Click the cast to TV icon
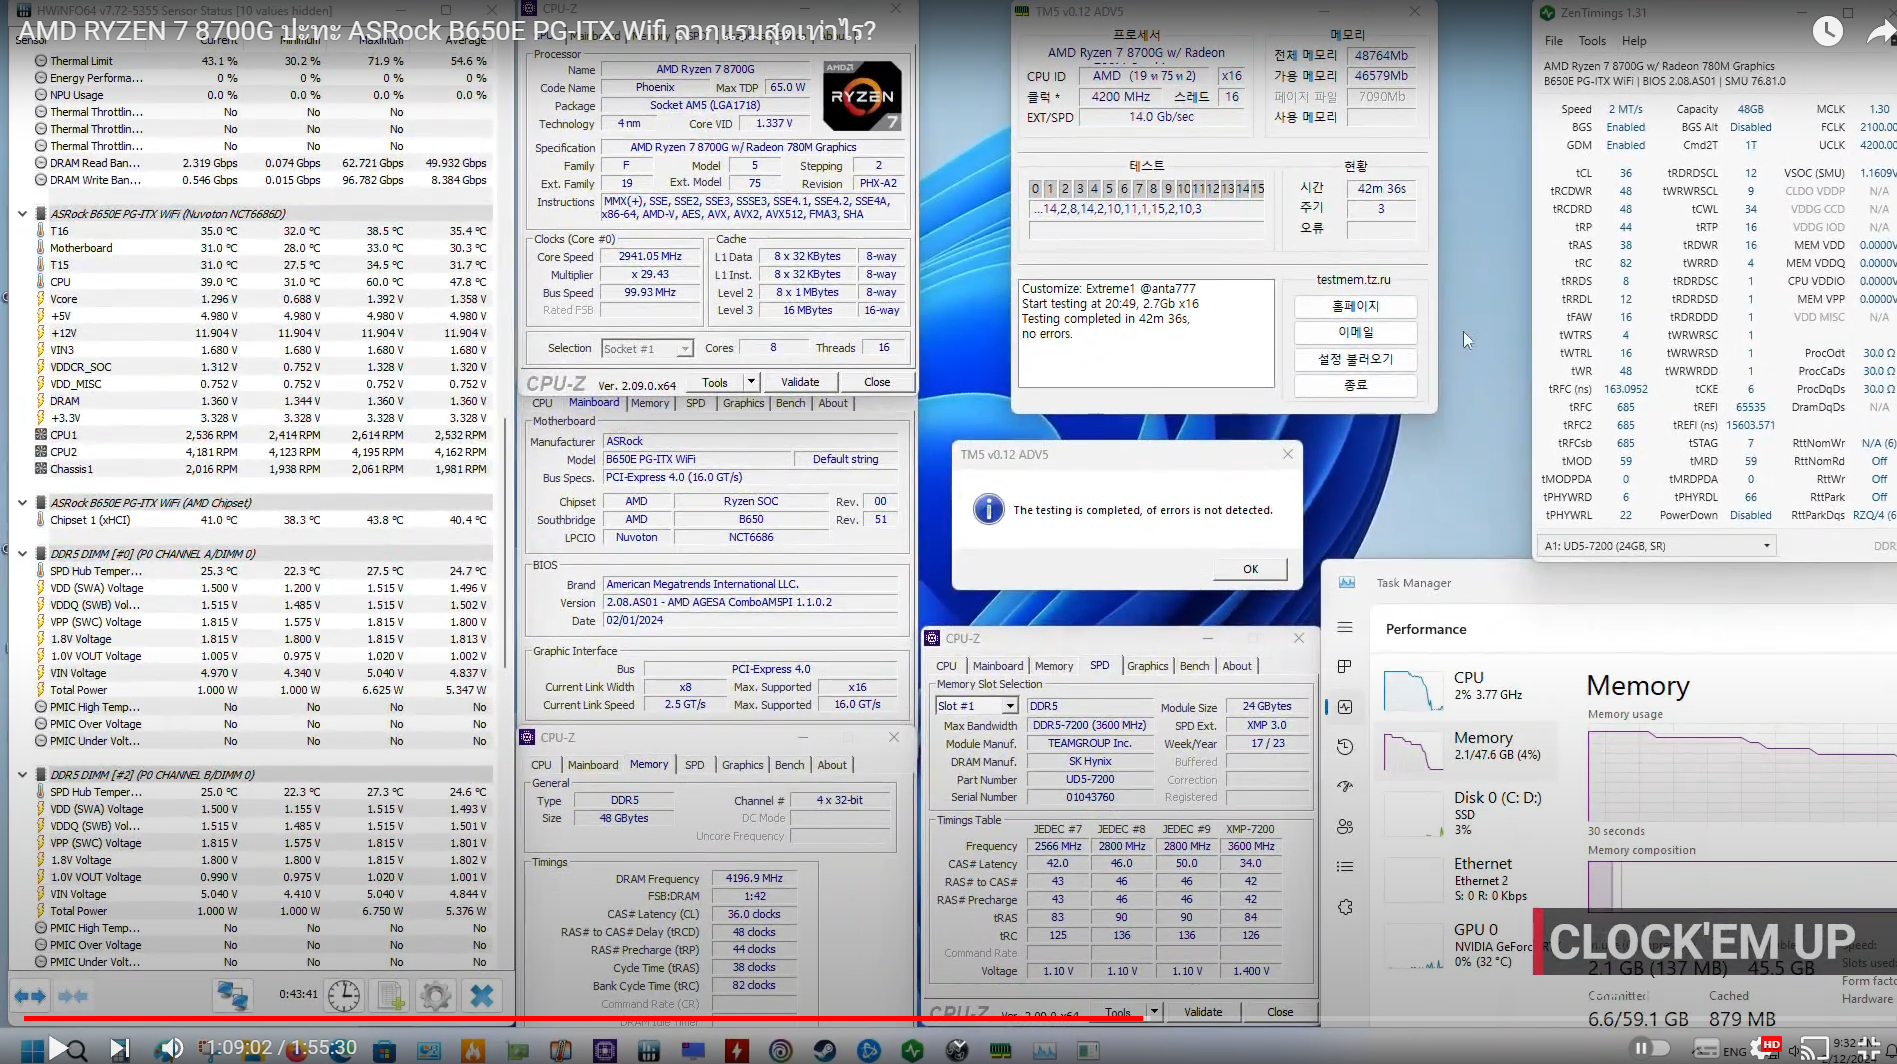Screen dimensions: 1897x1064 pos(1814,1049)
